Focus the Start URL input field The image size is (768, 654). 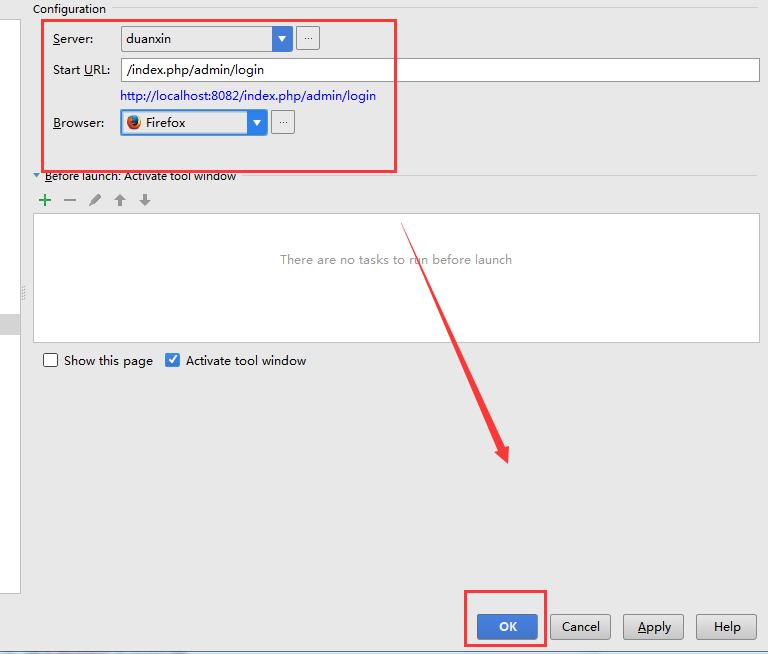click(440, 70)
